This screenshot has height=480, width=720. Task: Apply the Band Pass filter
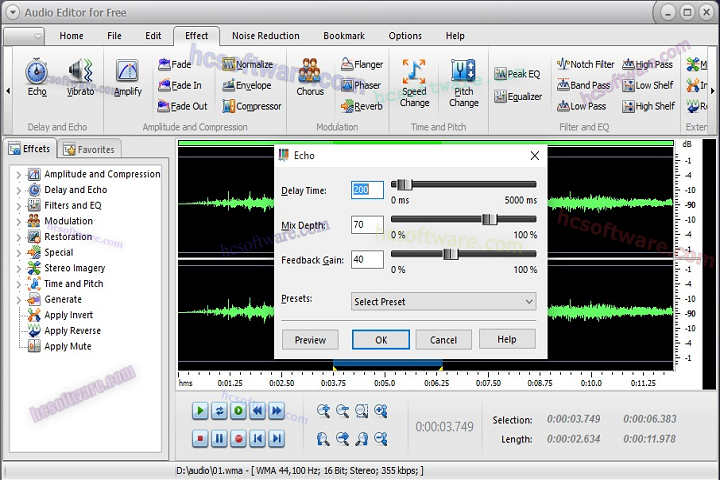pos(583,85)
